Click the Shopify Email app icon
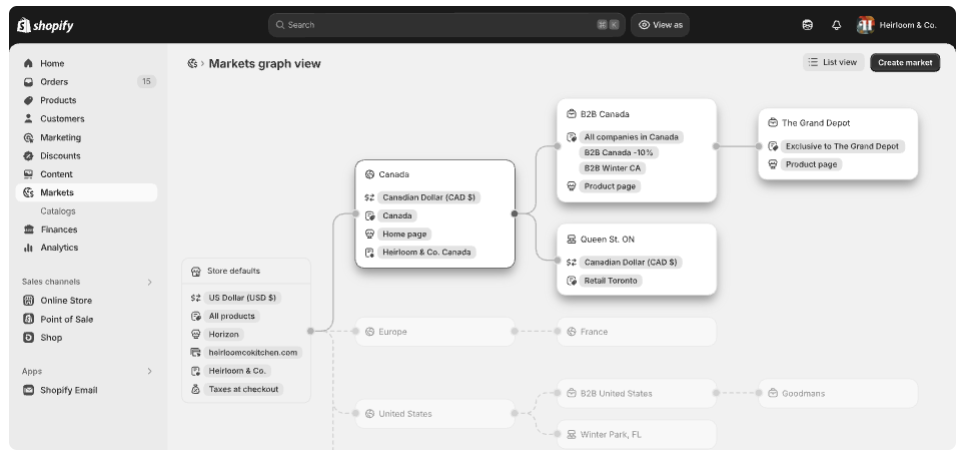Viewport: 967px width, 458px height. click(28, 390)
